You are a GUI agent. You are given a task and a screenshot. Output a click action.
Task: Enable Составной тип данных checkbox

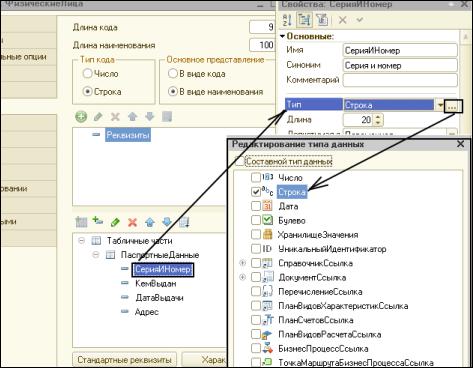point(240,161)
